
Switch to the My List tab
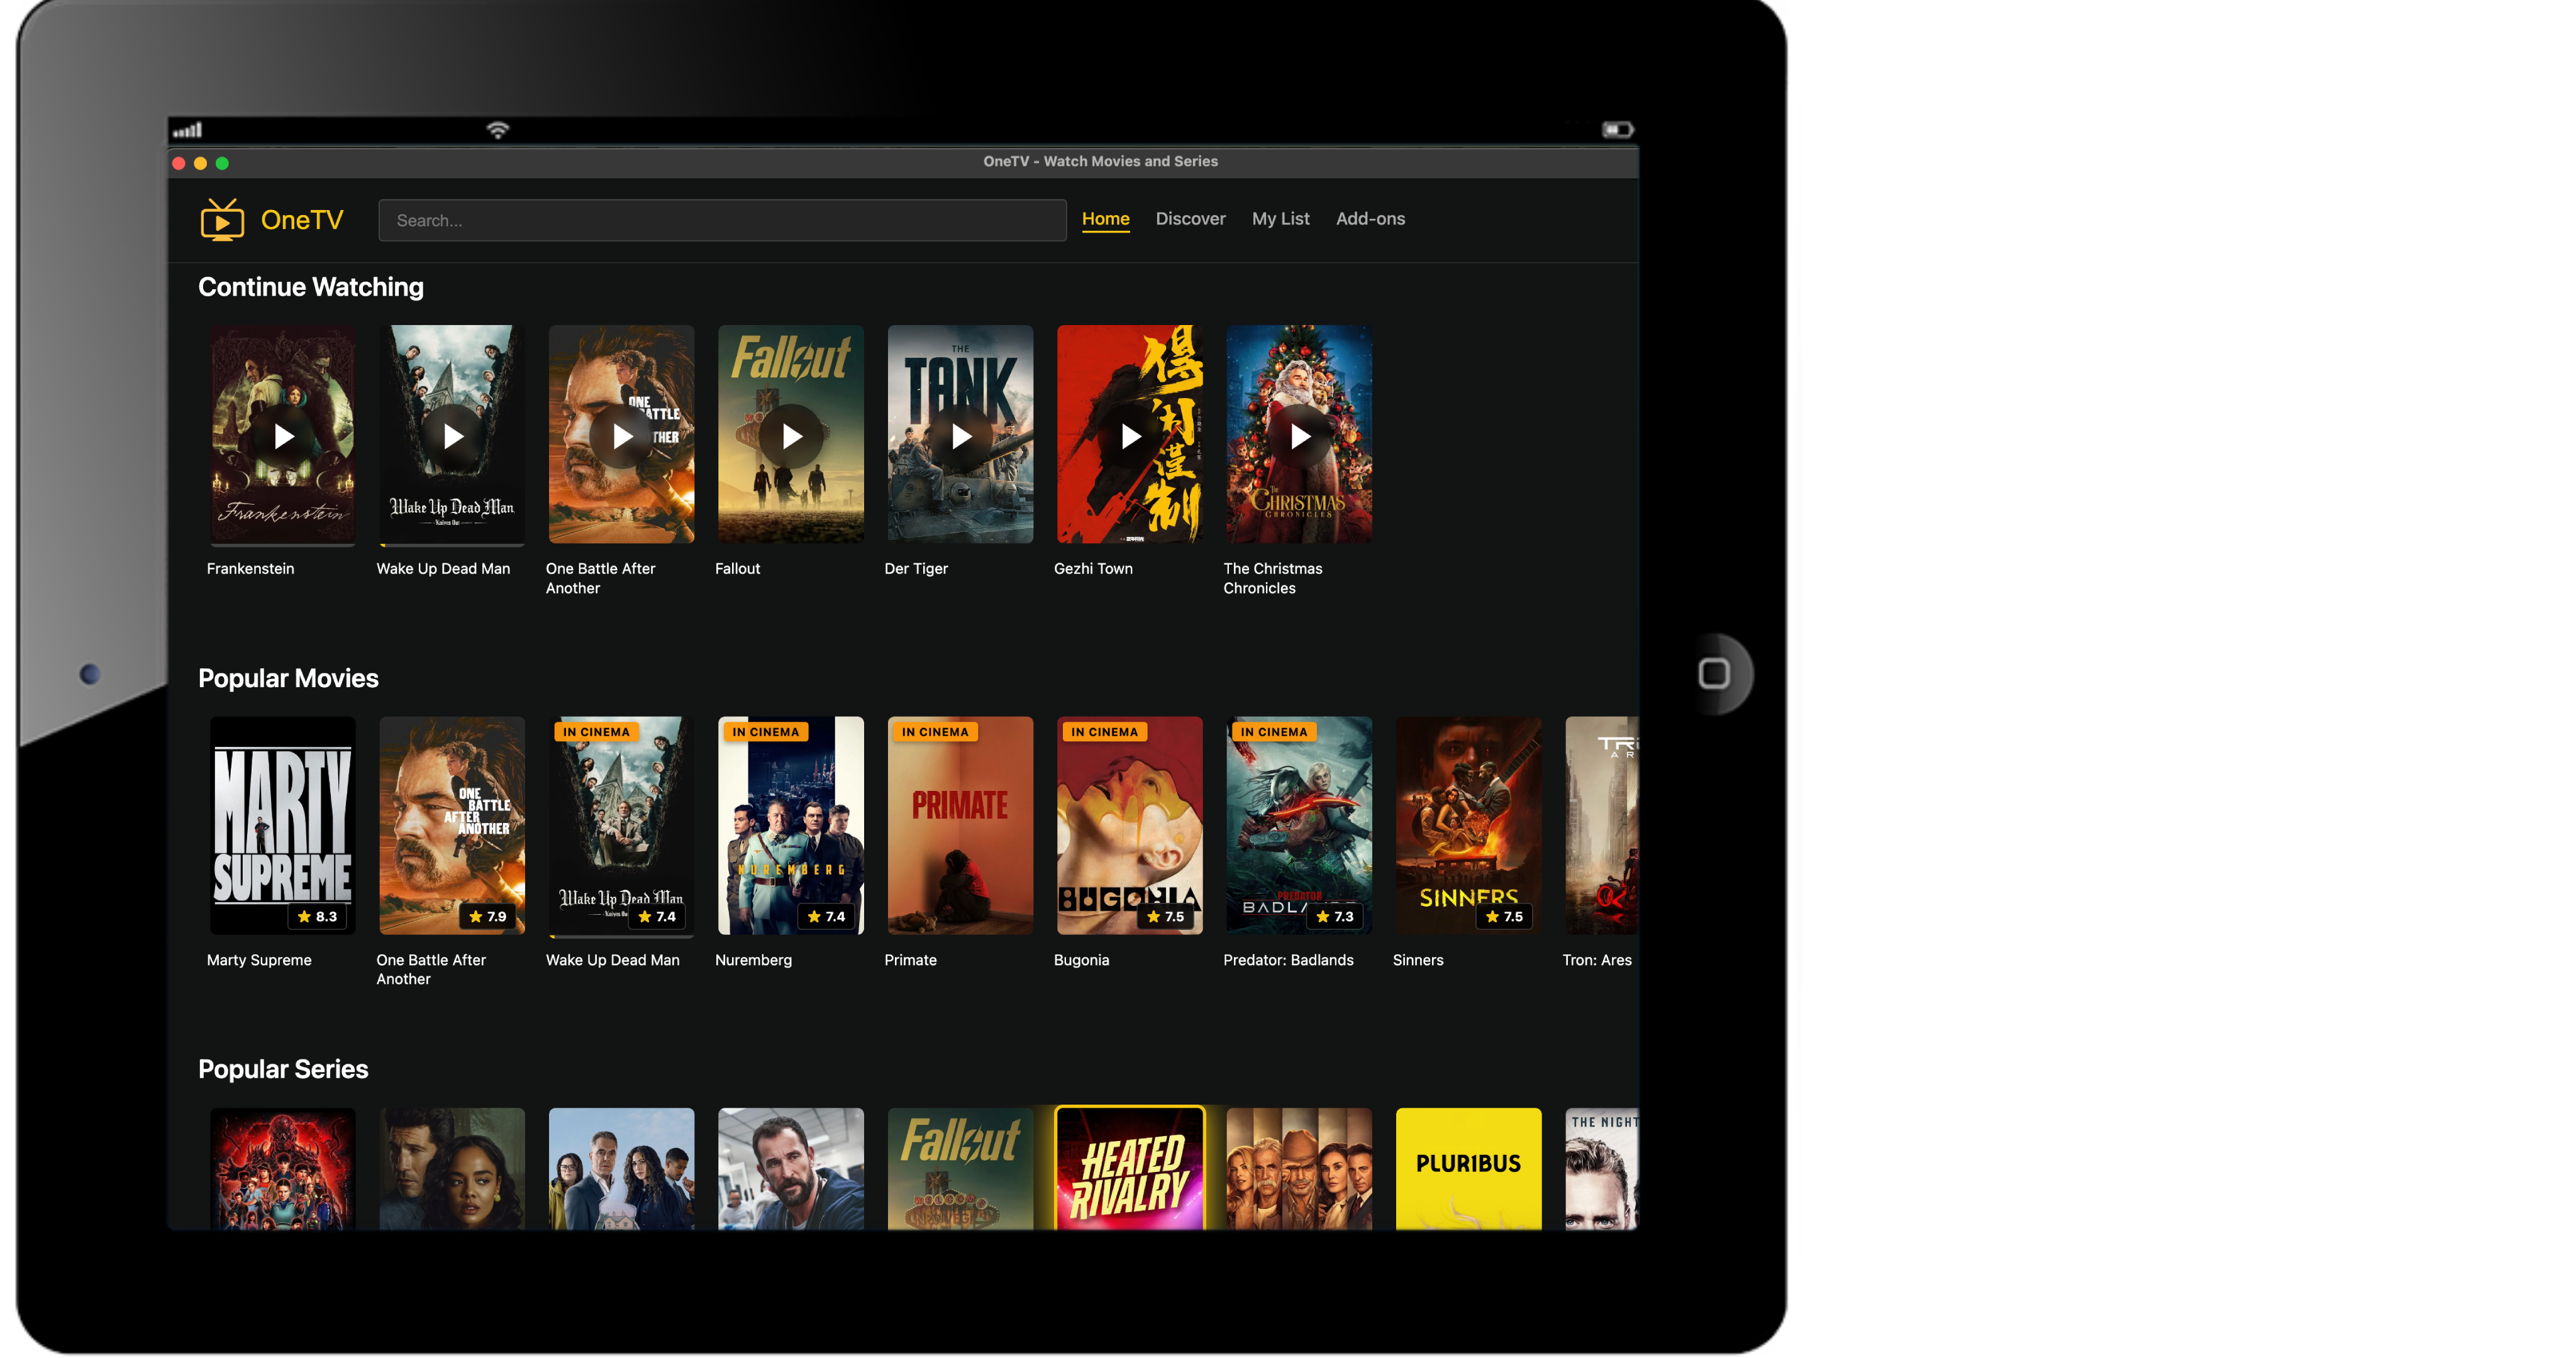coord(1280,219)
